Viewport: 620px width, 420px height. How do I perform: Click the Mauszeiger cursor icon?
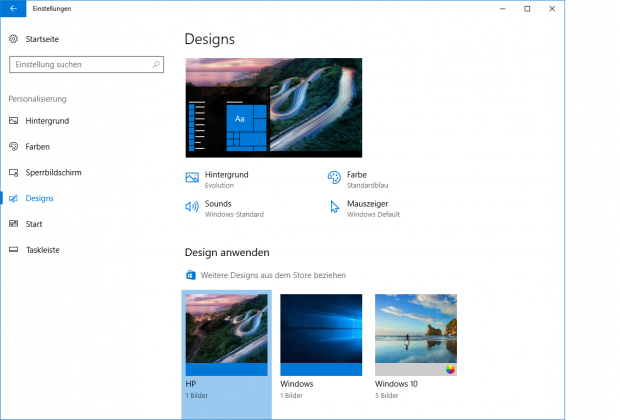(x=335, y=206)
